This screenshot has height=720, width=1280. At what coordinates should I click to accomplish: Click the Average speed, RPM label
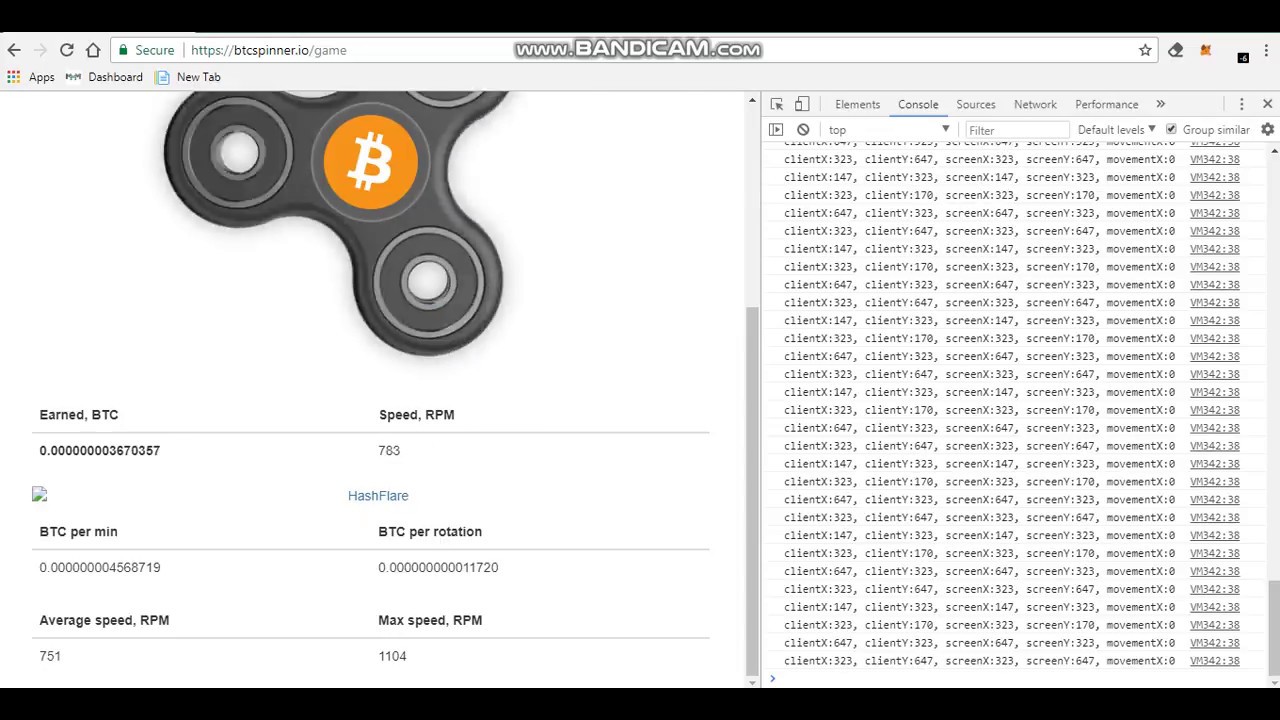tap(104, 621)
